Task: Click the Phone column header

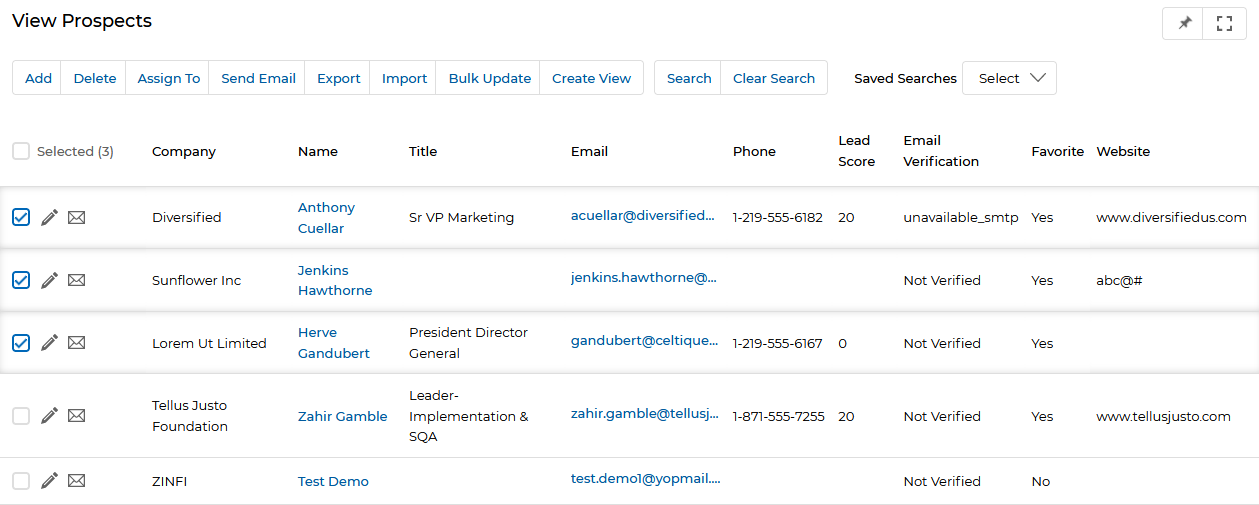Action: (754, 151)
